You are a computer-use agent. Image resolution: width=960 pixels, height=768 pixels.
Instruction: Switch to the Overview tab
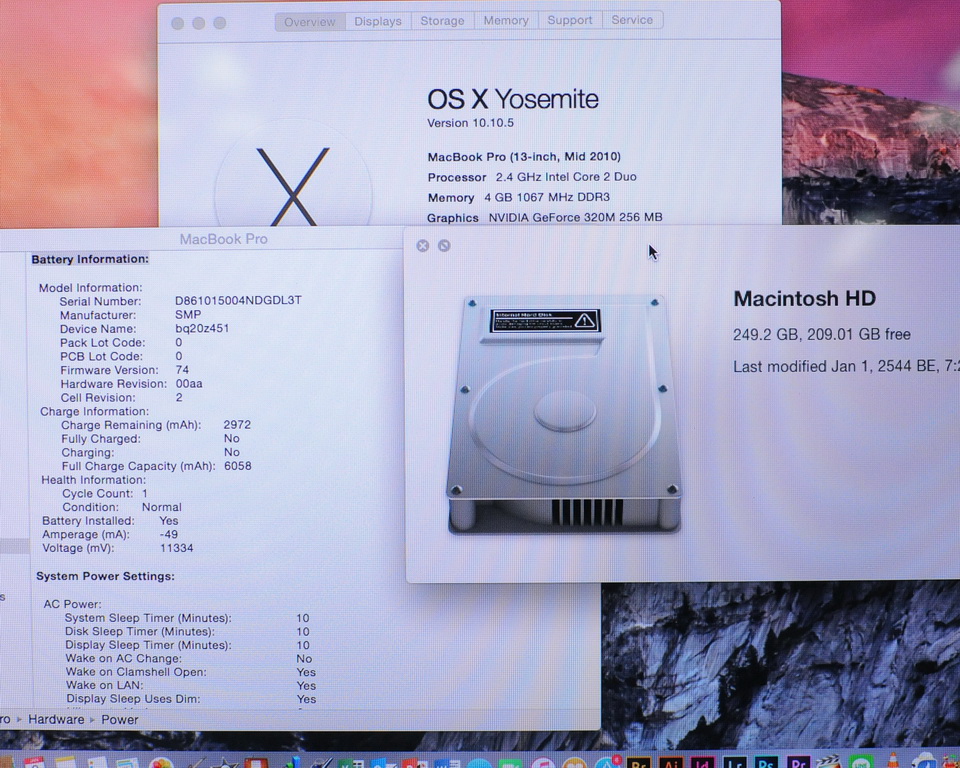(x=310, y=21)
